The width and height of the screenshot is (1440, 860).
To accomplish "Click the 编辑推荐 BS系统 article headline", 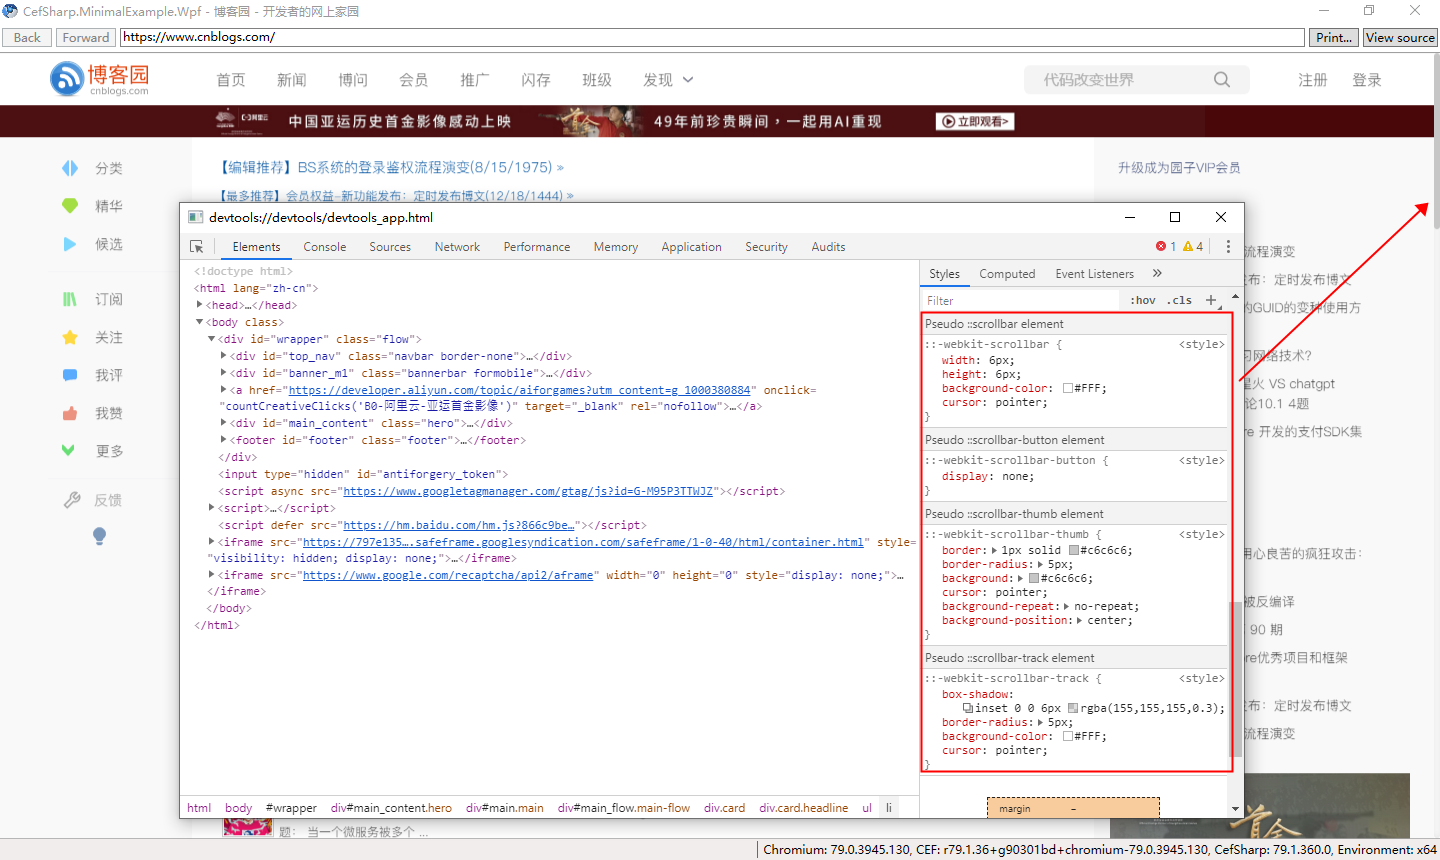I will pos(392,167).
